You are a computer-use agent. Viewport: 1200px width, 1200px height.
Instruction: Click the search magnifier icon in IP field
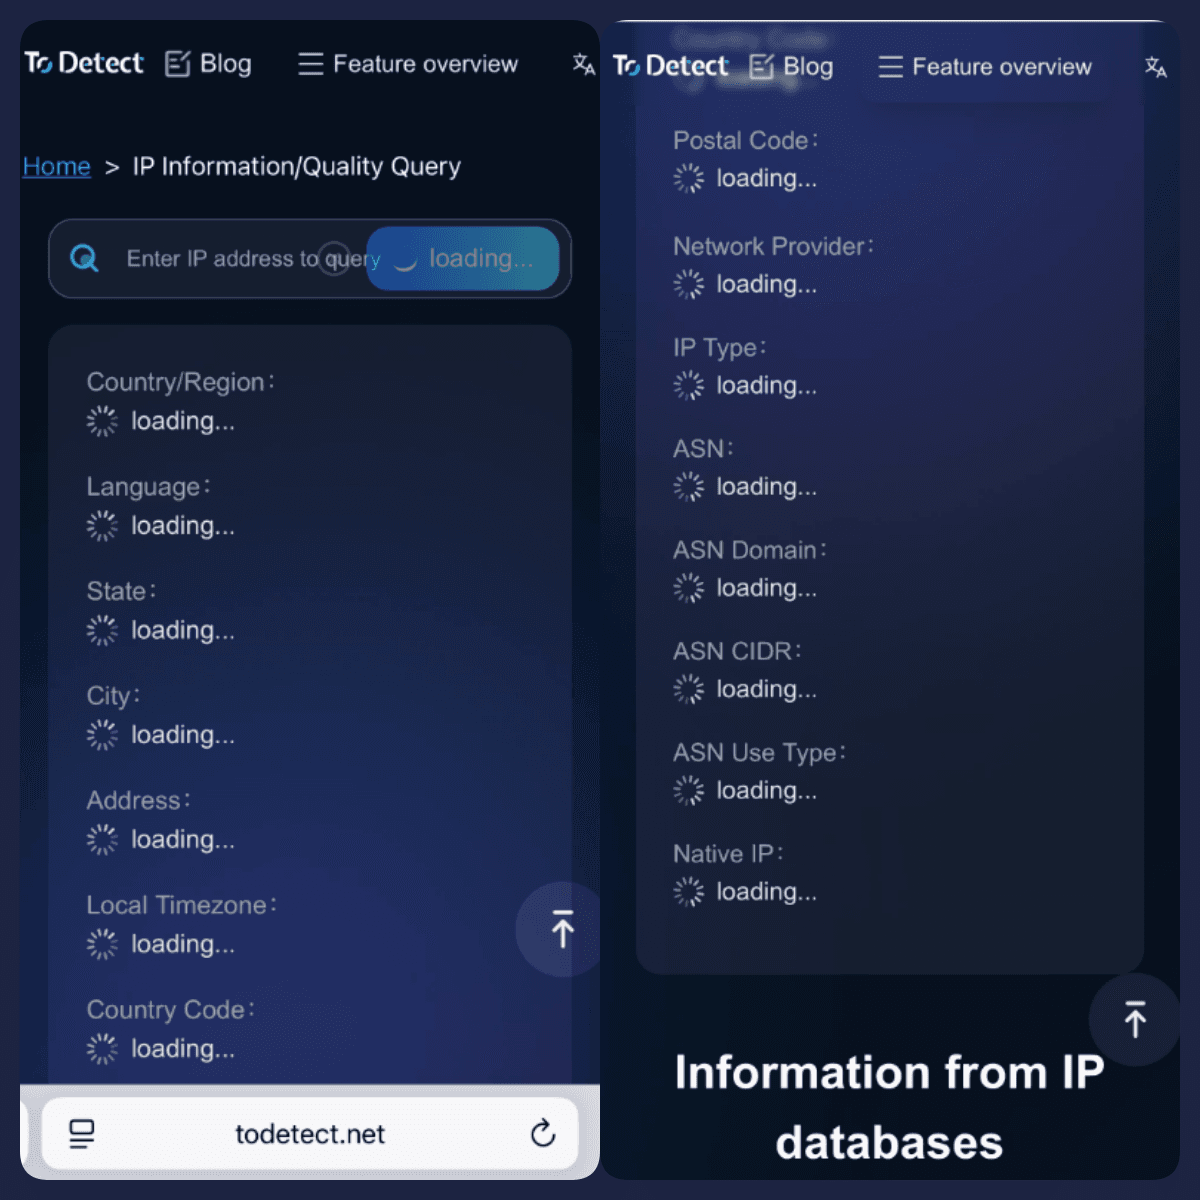tap(84, 259)
